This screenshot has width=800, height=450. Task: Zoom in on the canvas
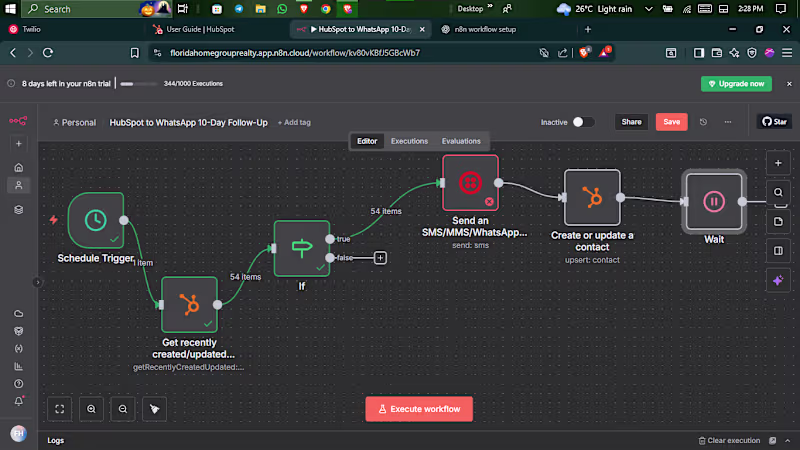91,409
